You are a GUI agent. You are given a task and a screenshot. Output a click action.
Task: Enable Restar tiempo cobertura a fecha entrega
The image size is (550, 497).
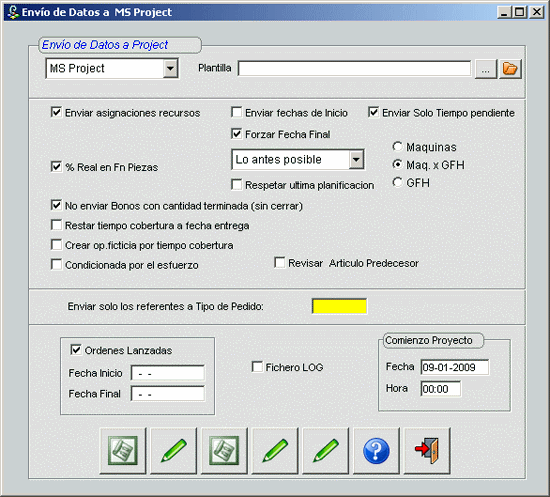click(56, 225)
